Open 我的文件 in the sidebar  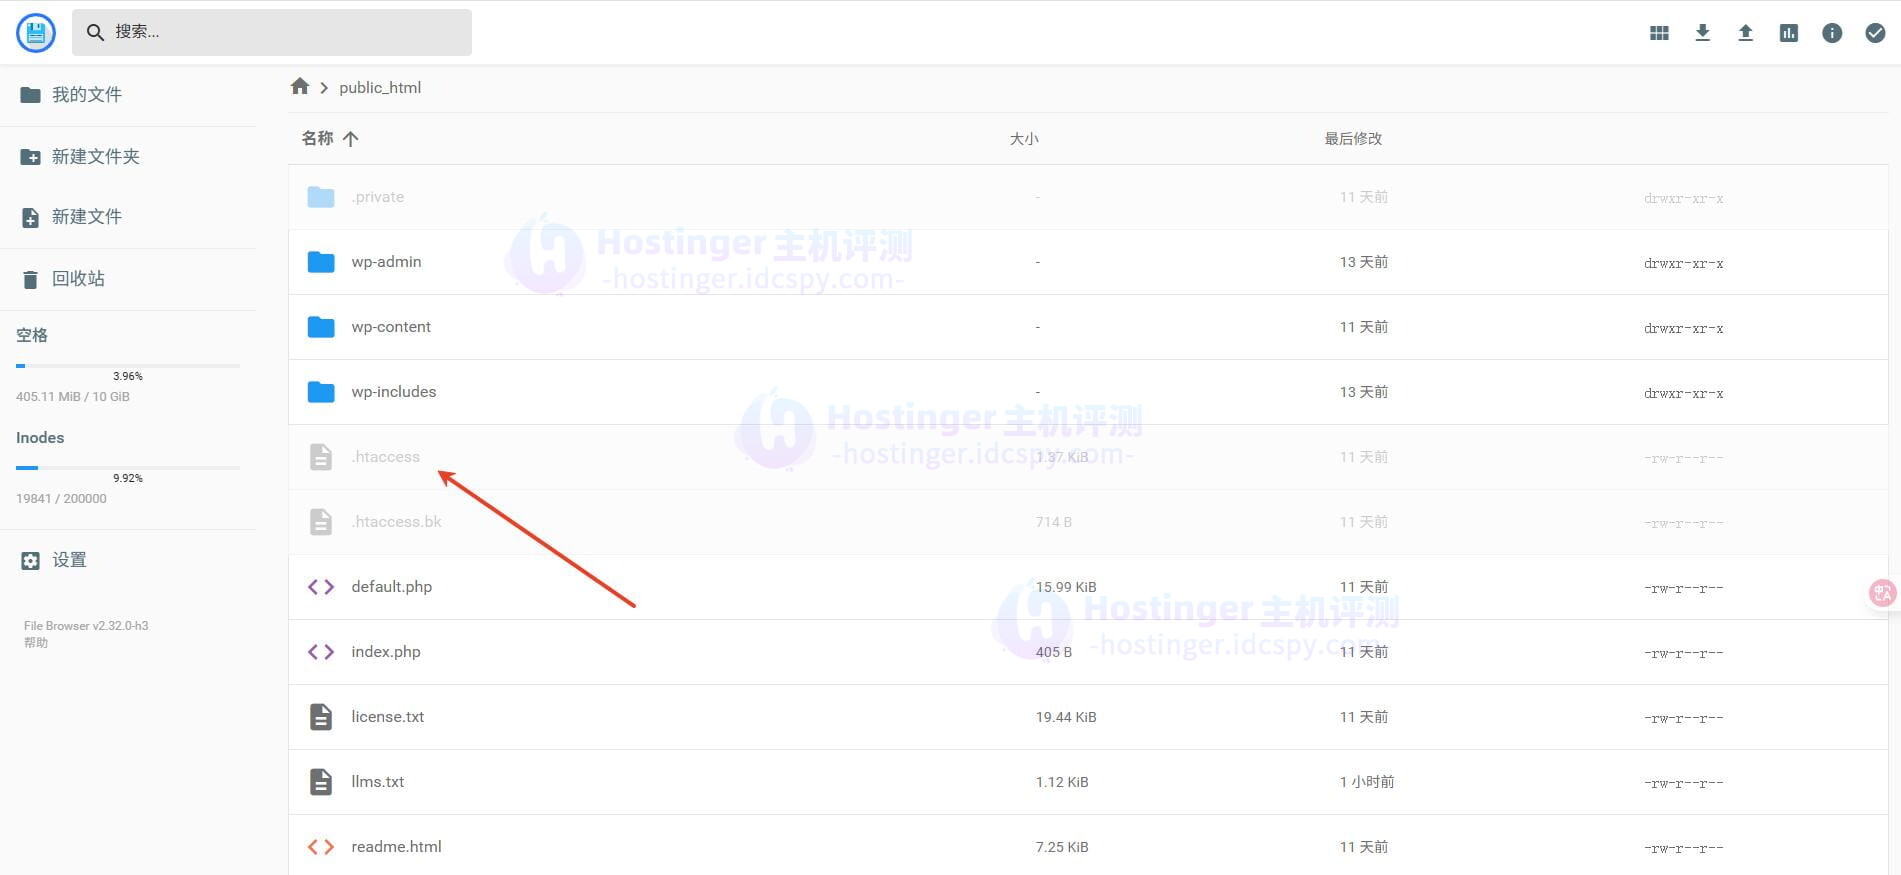[x=86, y=95]
